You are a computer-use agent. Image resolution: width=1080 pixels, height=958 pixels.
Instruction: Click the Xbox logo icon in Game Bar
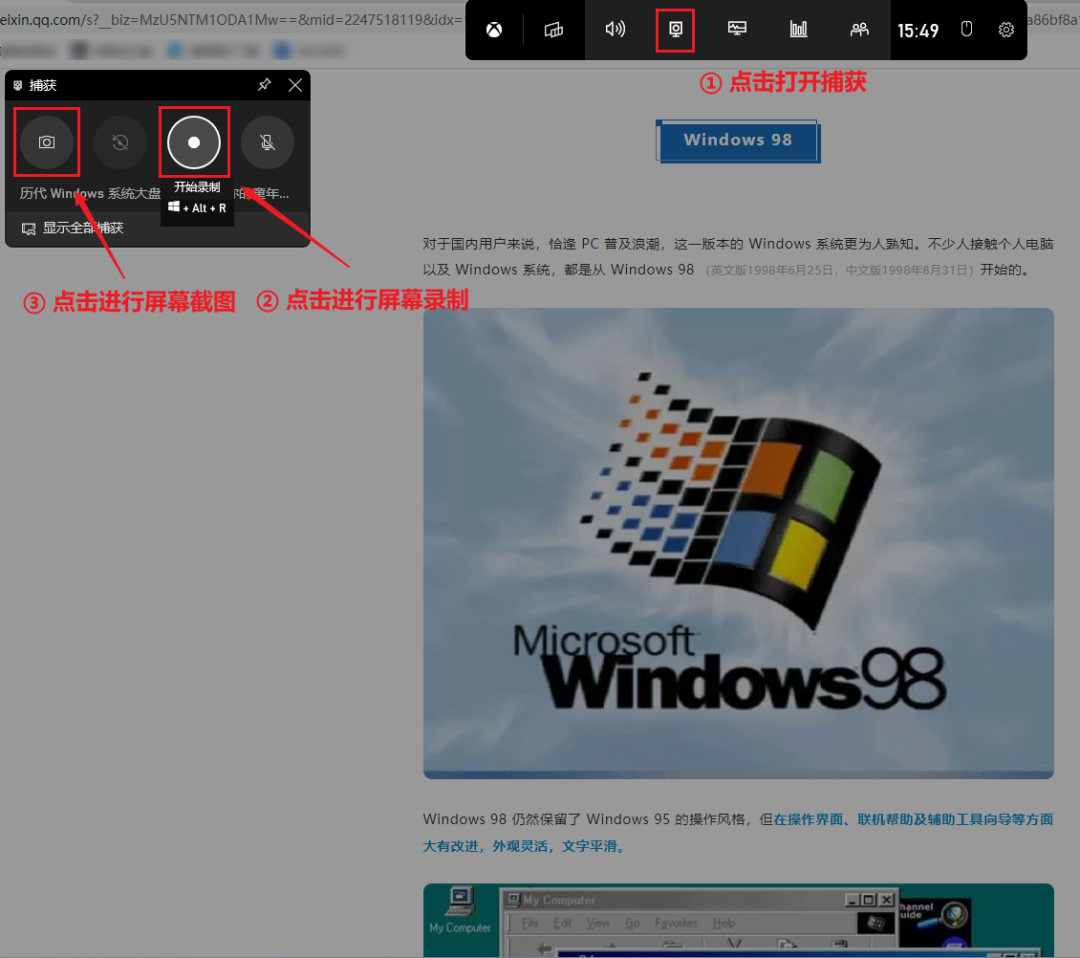click(x=494, y=30)
